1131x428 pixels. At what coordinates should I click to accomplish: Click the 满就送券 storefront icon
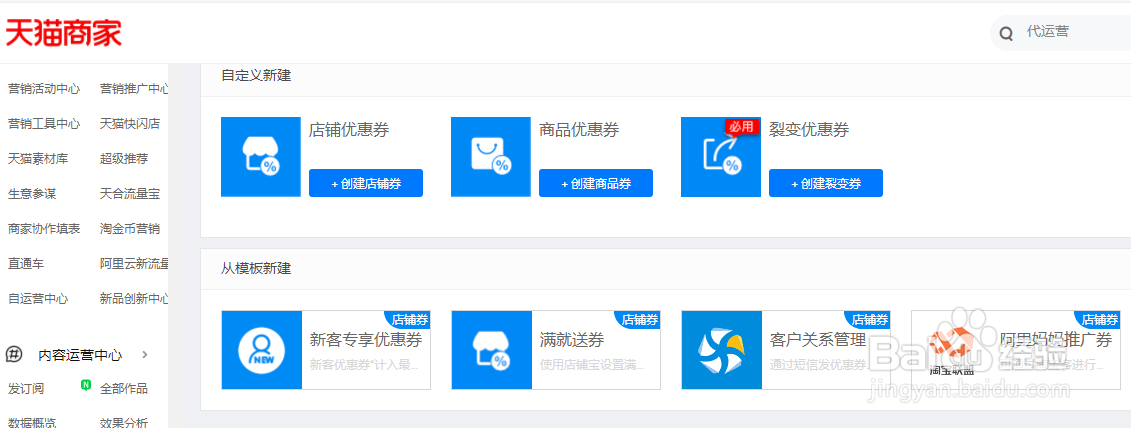(491, 350)
